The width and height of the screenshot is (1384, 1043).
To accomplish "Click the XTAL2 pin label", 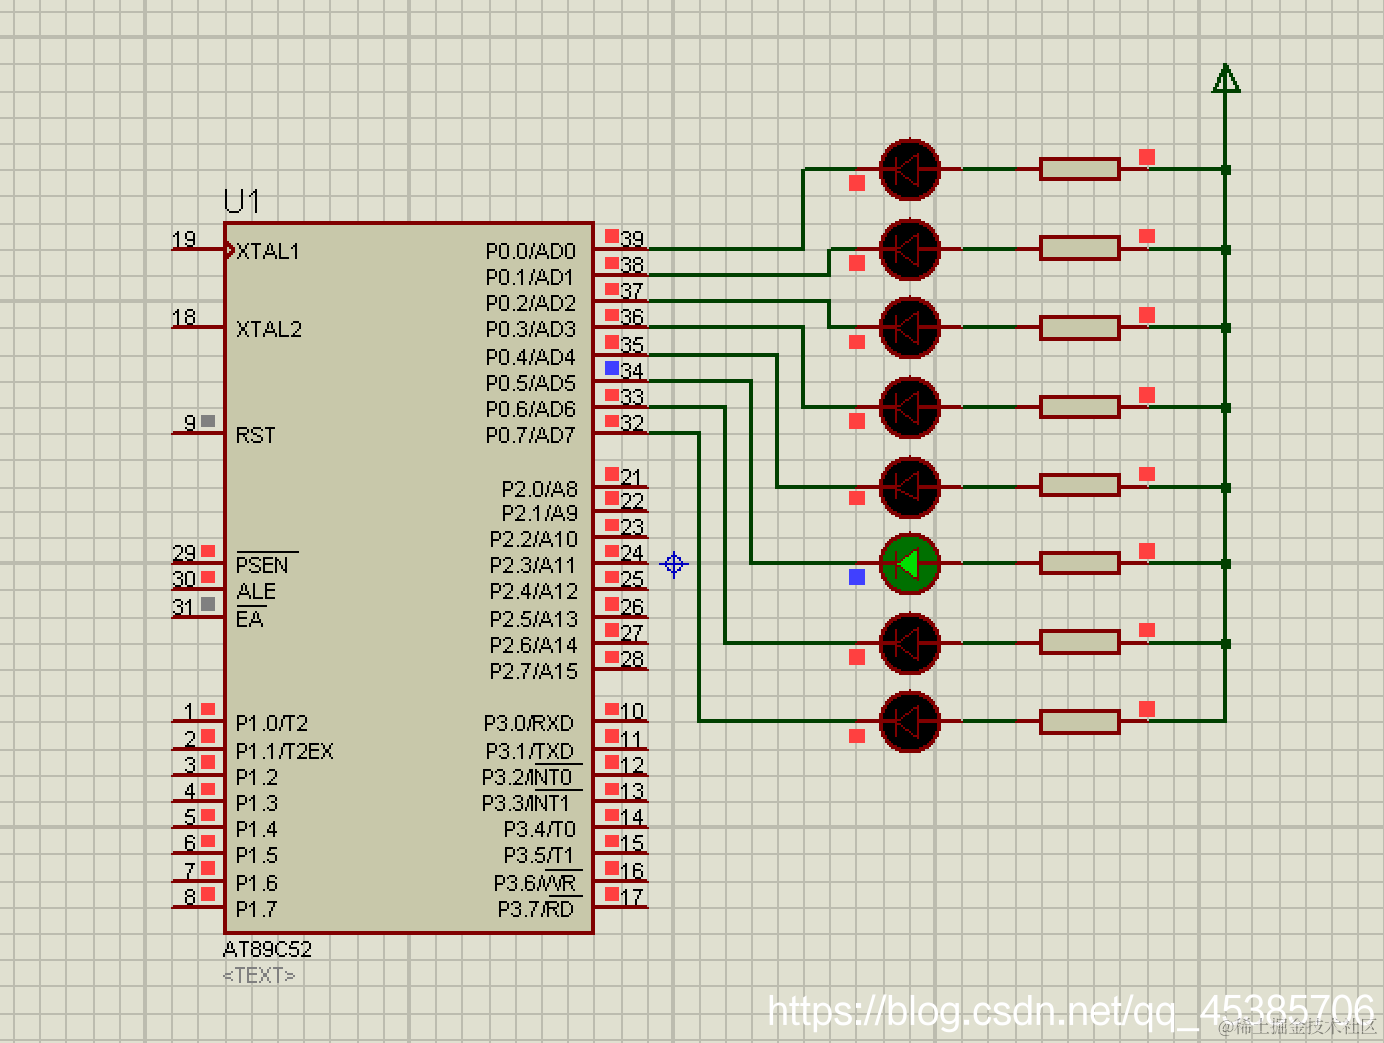I will point(269,329).
